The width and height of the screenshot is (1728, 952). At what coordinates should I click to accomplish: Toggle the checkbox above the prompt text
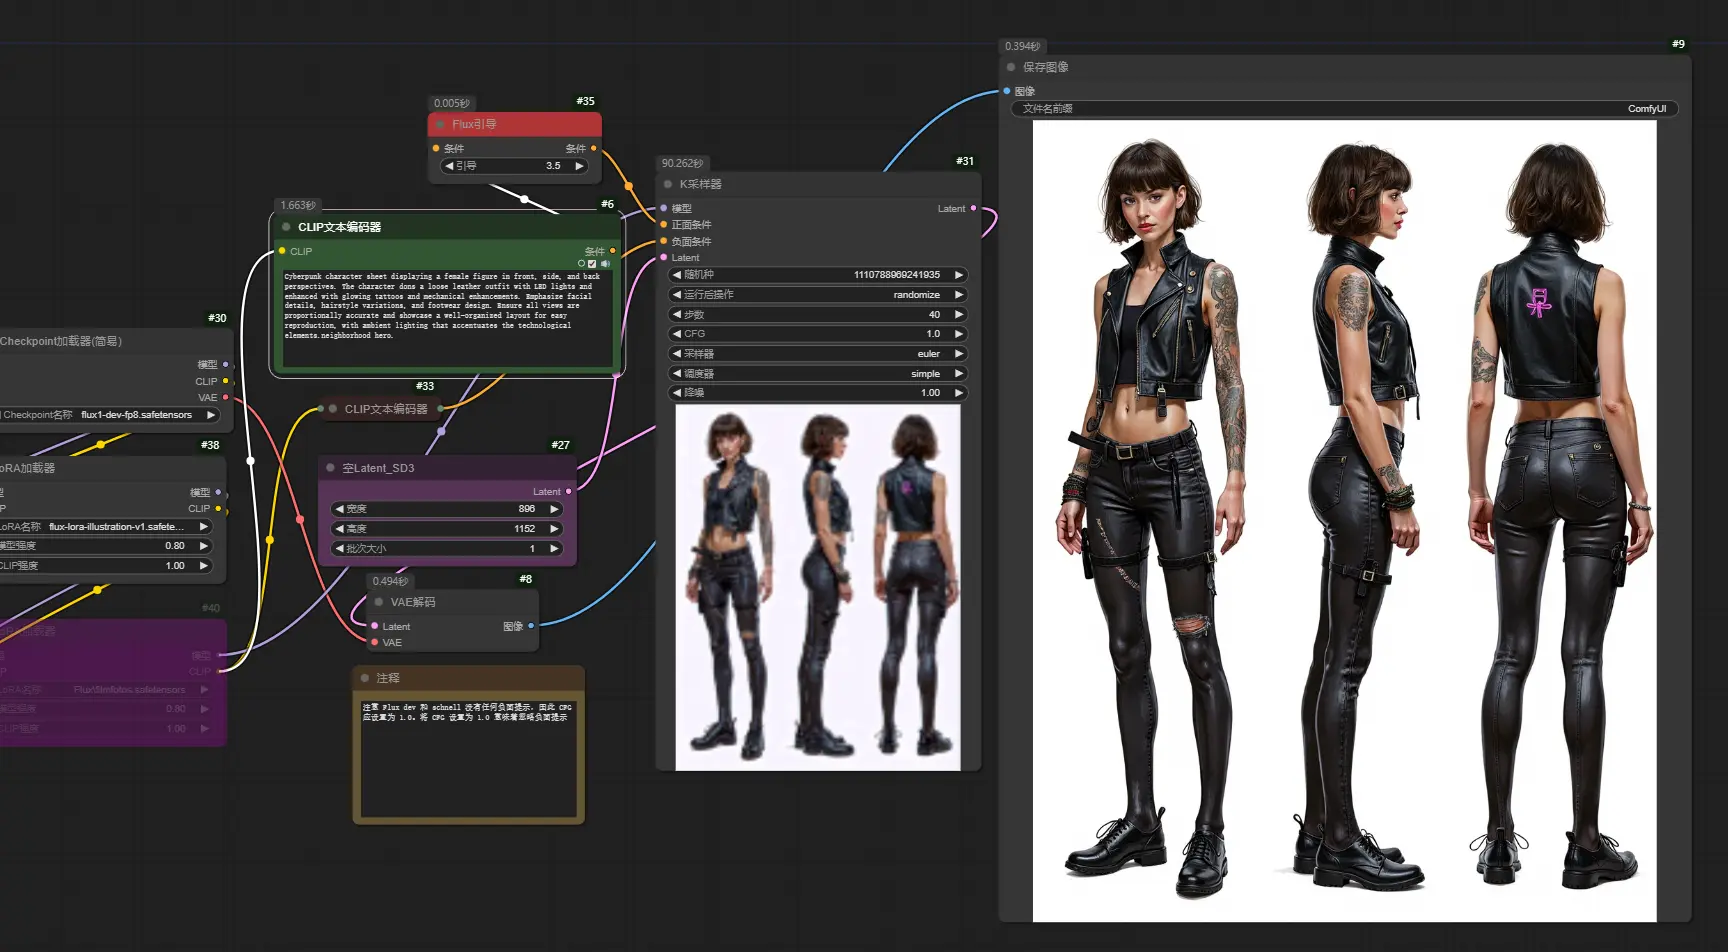(x=593, y=264)
